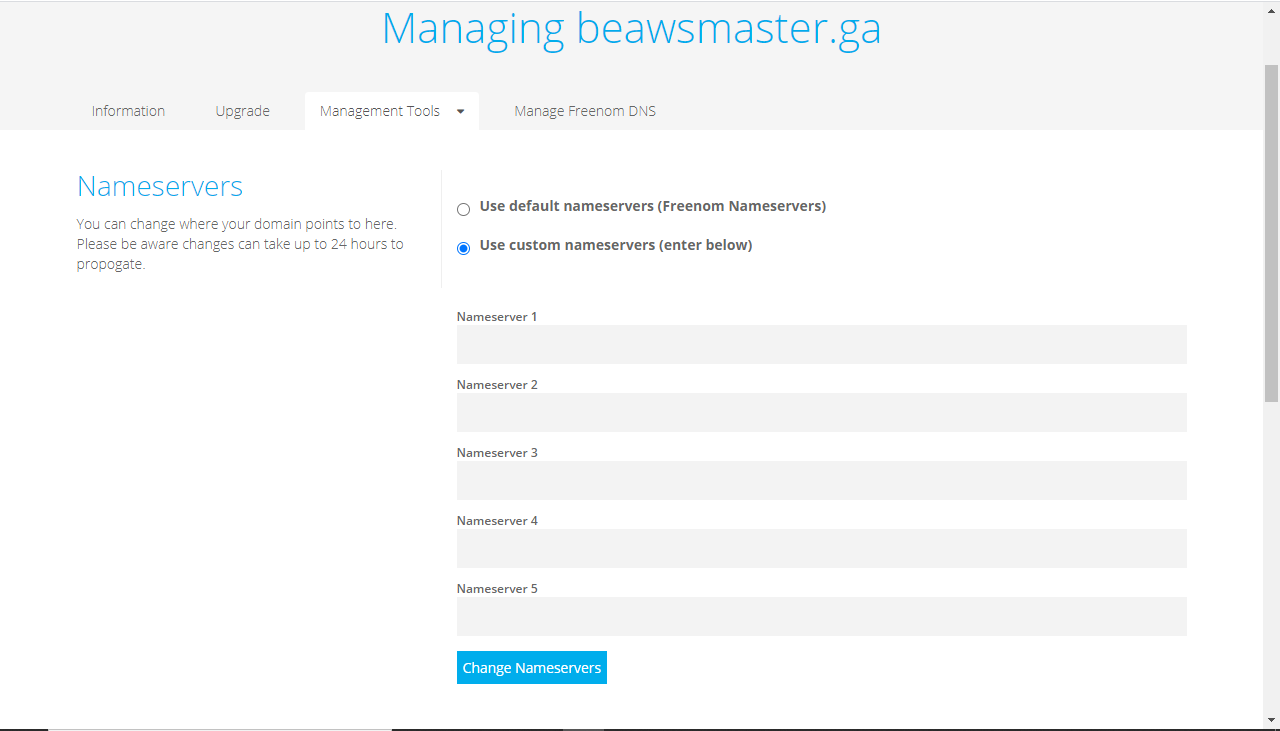Click the Nameserver 1 label
Screen dimensions: 1280x731
(x=497, y=316)
